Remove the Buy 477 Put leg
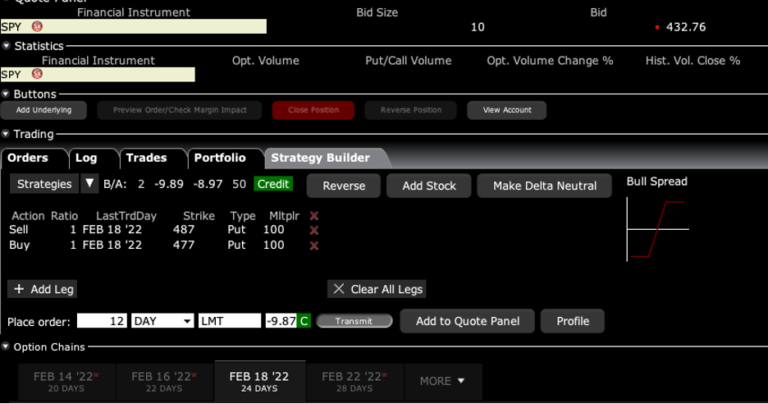768x404 pixels. pos(314,245)
